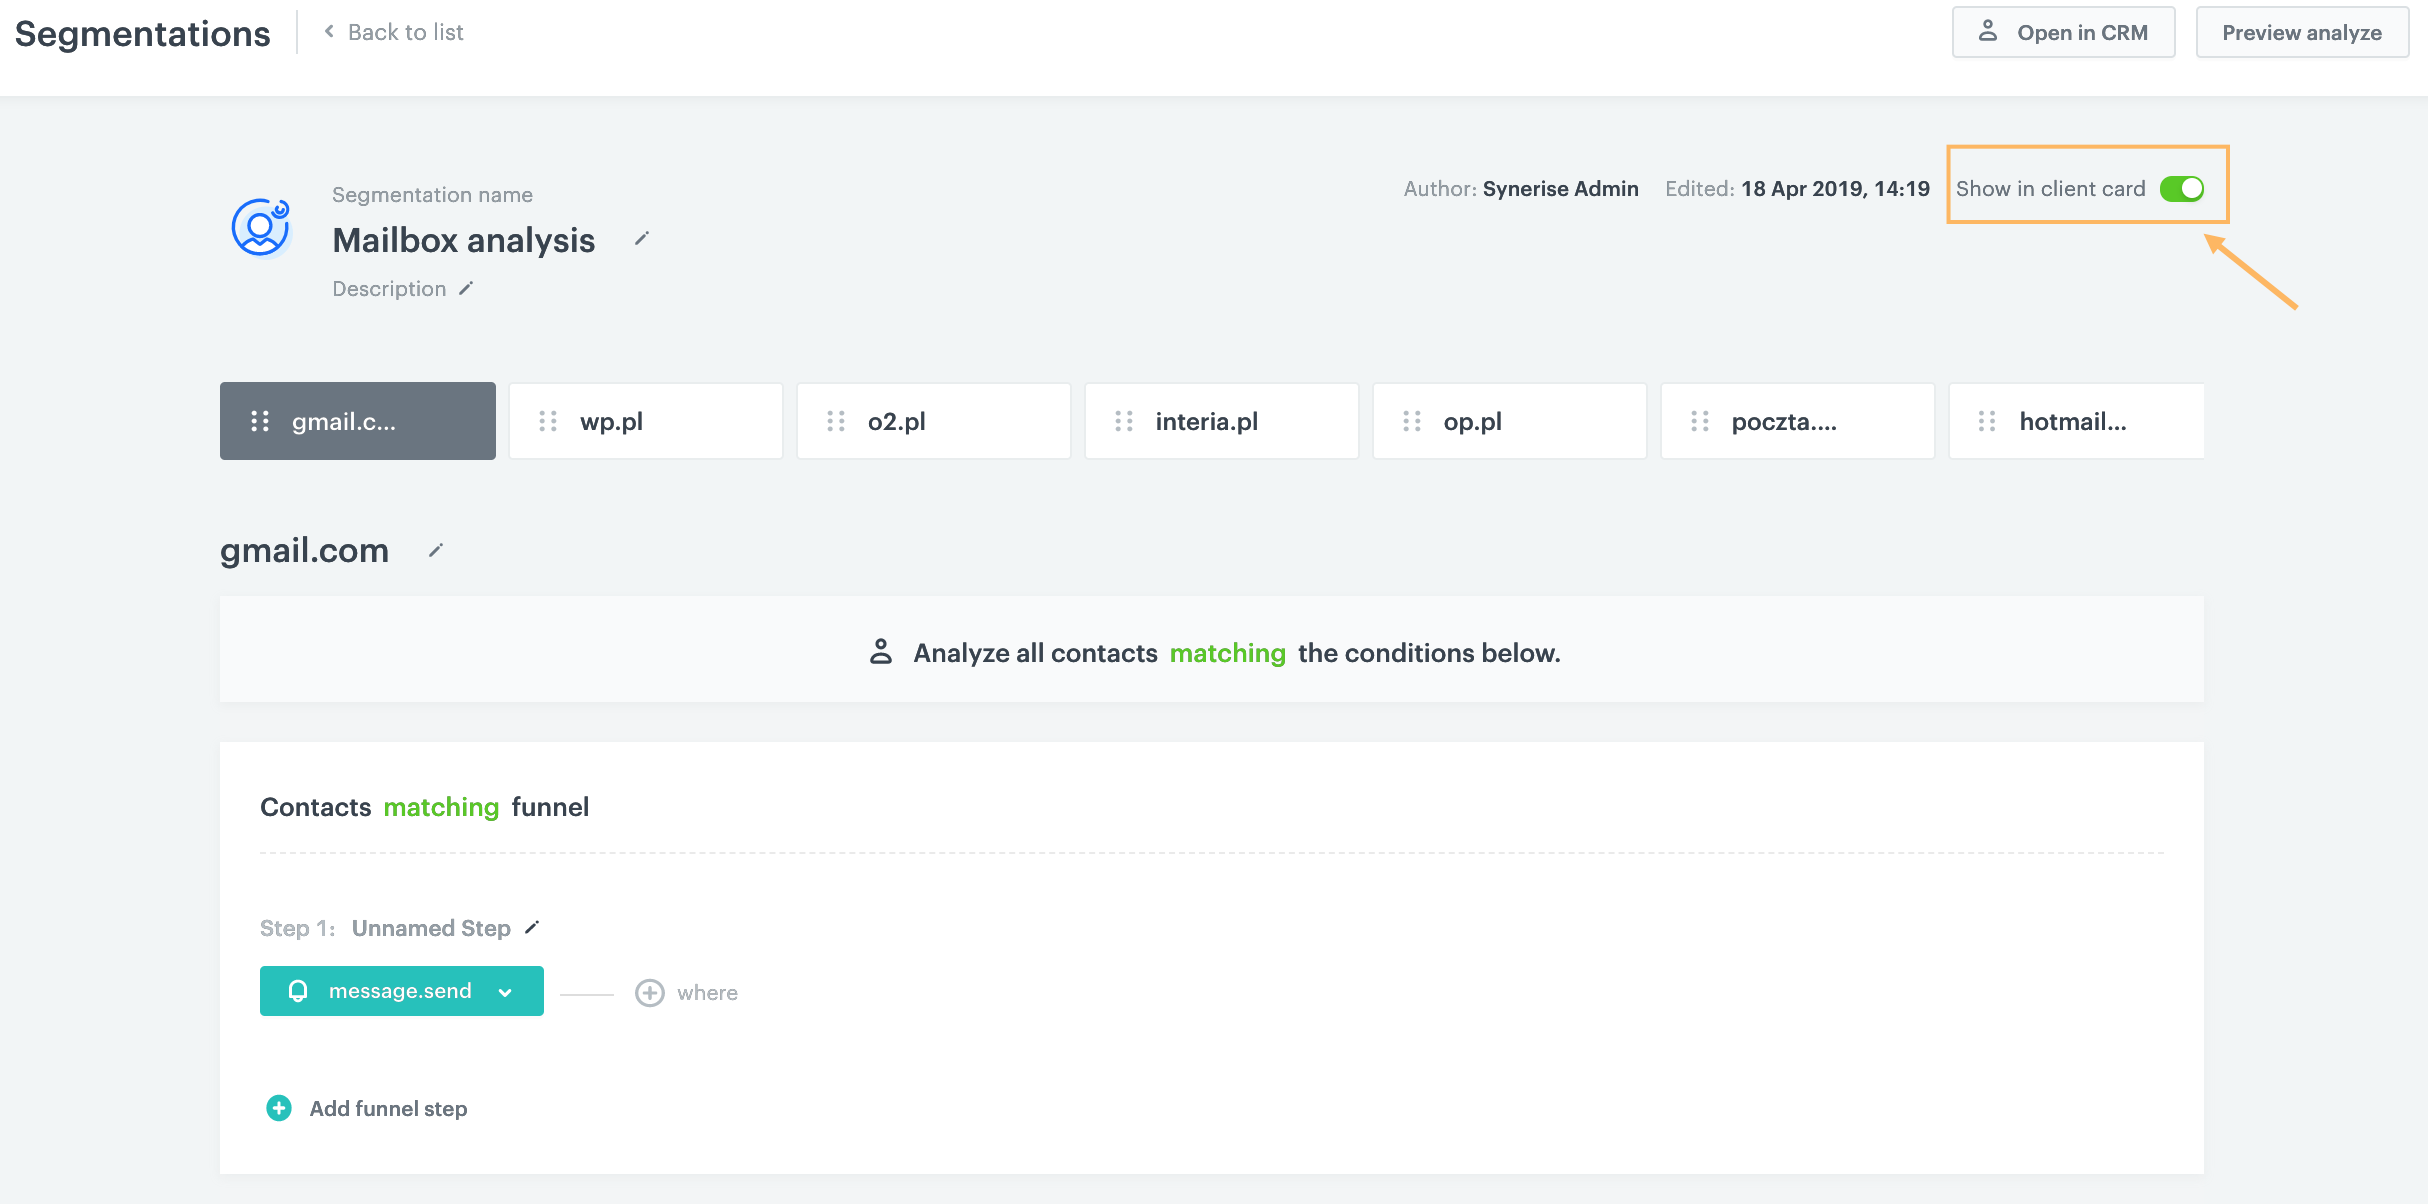Viewport: 2428px width, 1204px height.
Task: Click the bell icon on message.send
Action: click(297, 991)
